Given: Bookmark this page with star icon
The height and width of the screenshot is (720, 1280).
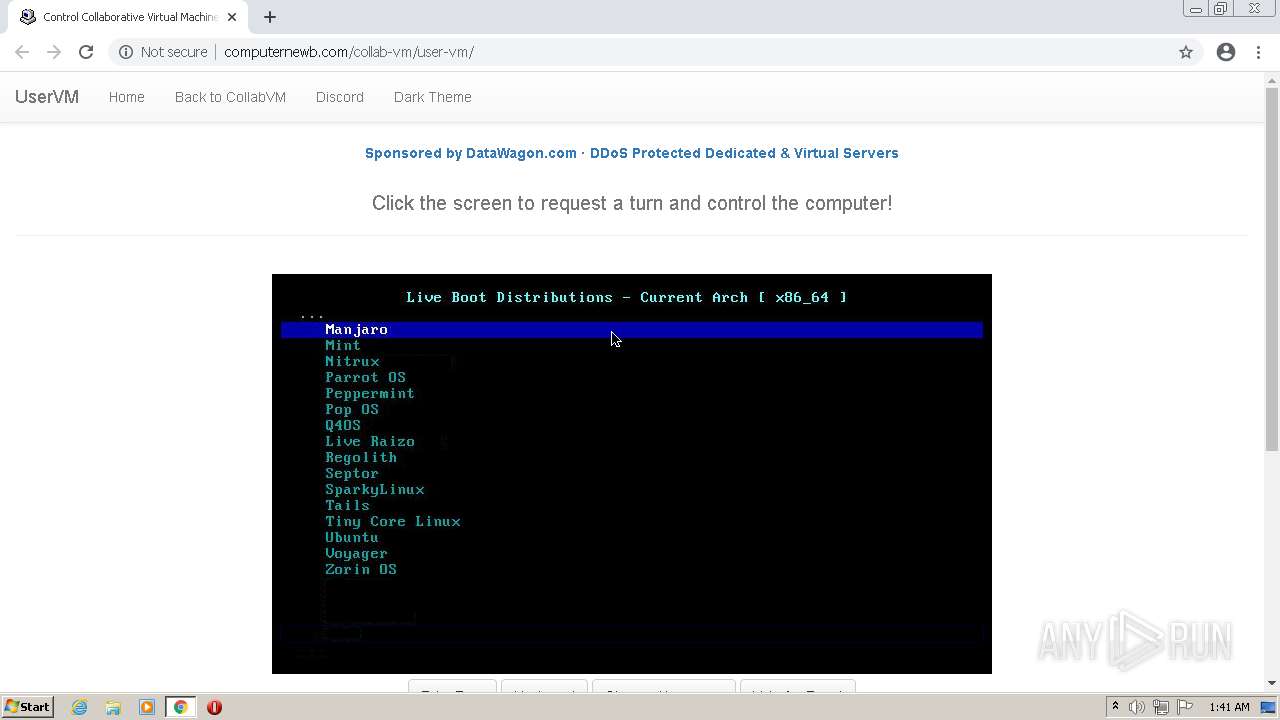Looking at the screenshot, I should (1186, 52).
